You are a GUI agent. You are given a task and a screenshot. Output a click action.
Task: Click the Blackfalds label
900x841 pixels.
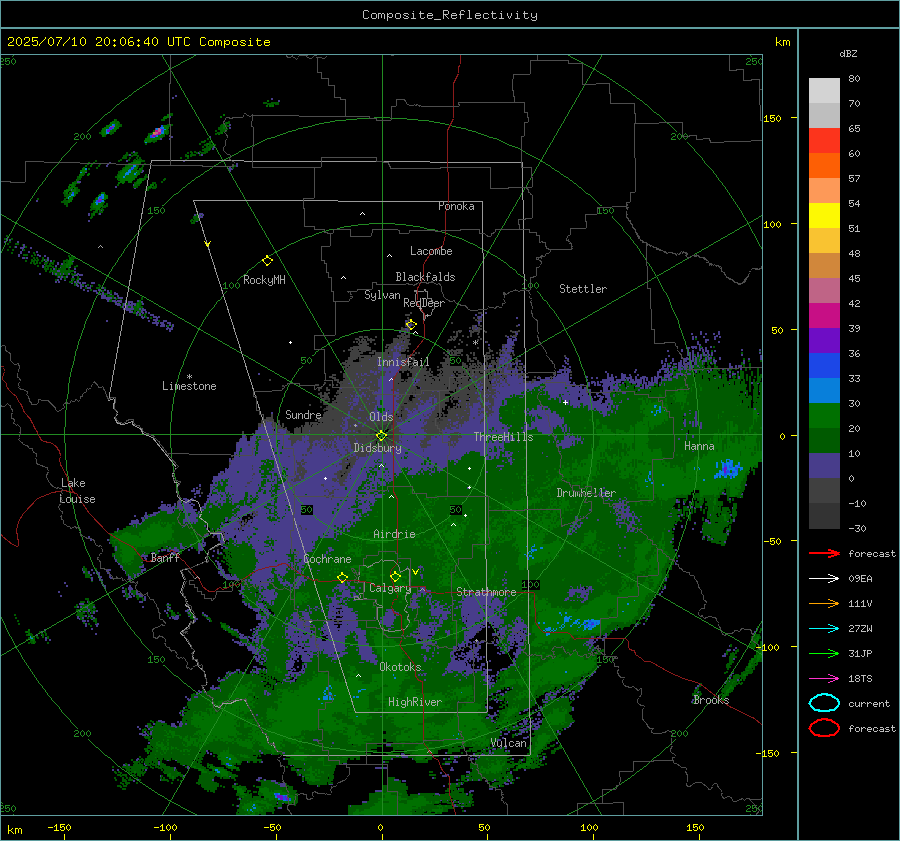[425, 277]
